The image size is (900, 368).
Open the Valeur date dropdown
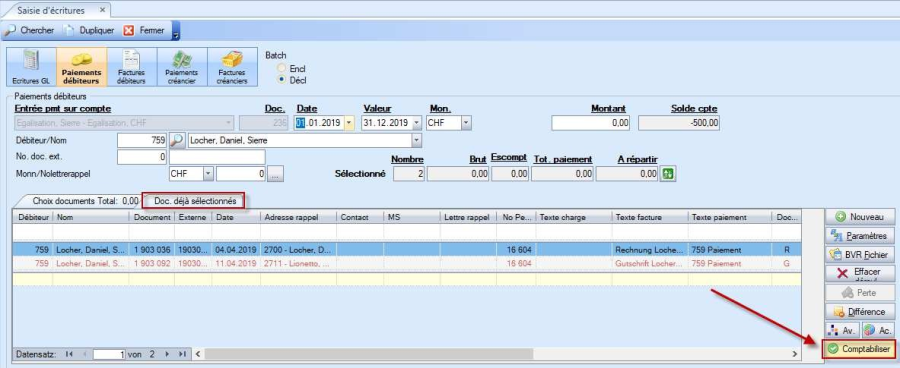point(416,123)
